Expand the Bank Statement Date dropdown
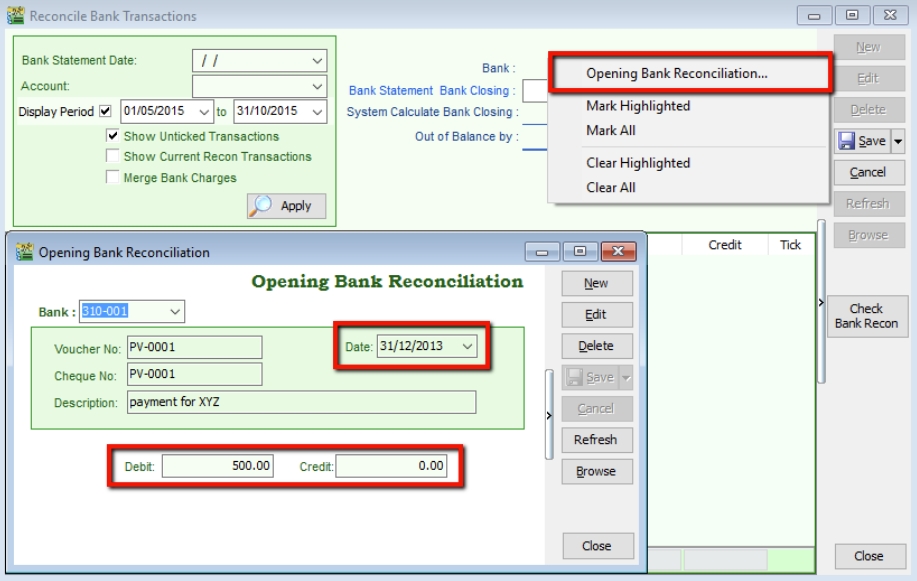Viewport: 917px width, 581px height. tap(317, 61)
